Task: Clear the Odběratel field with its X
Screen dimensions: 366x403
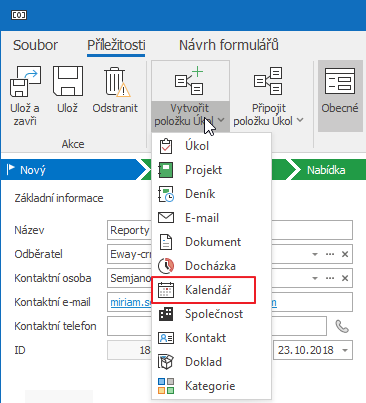Action: click(345, 254)
